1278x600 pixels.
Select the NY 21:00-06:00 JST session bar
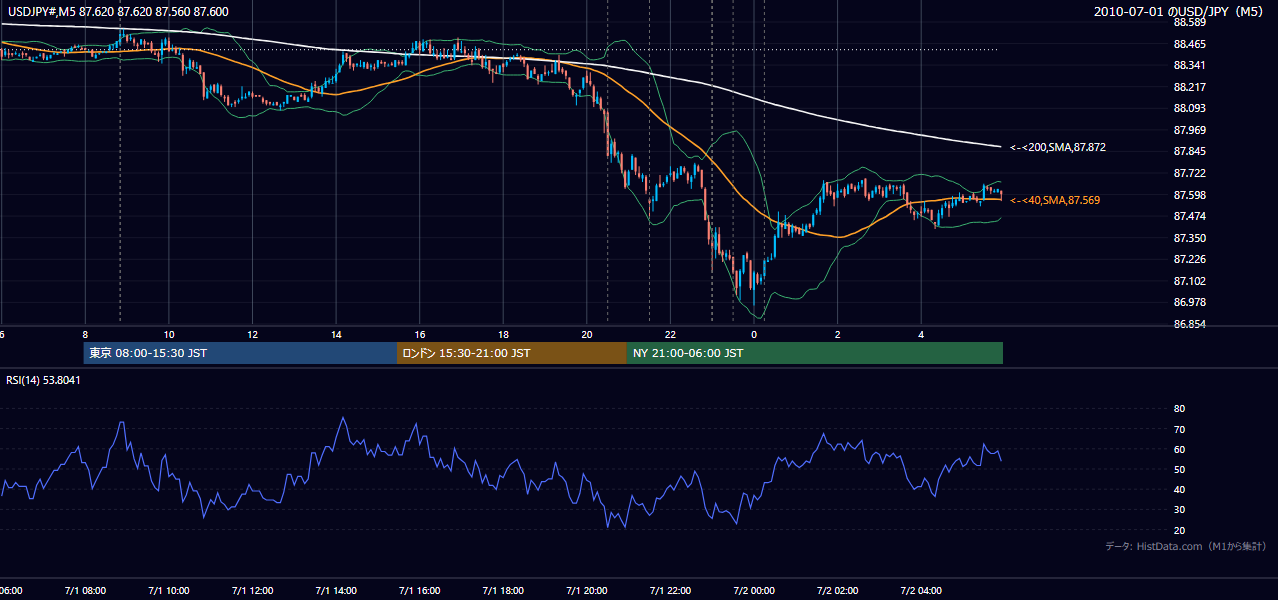click(x=815, y=353)
